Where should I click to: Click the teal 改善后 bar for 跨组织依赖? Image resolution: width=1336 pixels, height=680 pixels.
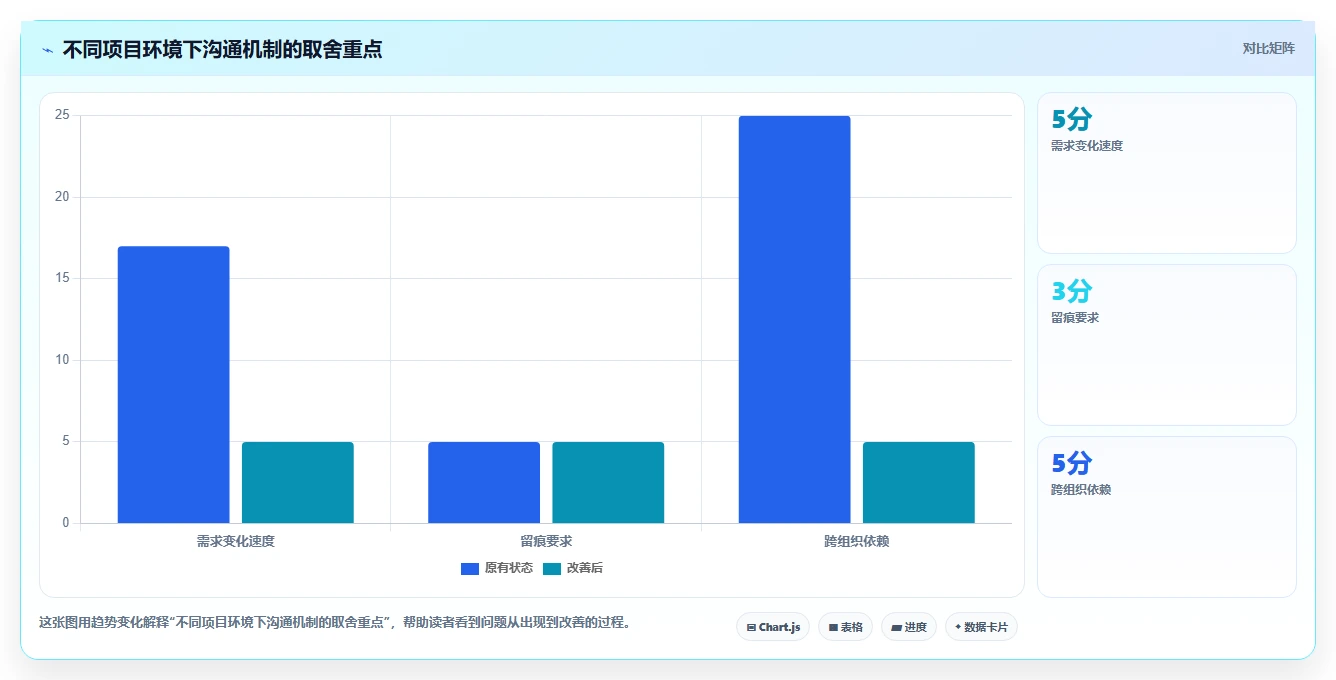pyautogui.click(x=919, y=482)
